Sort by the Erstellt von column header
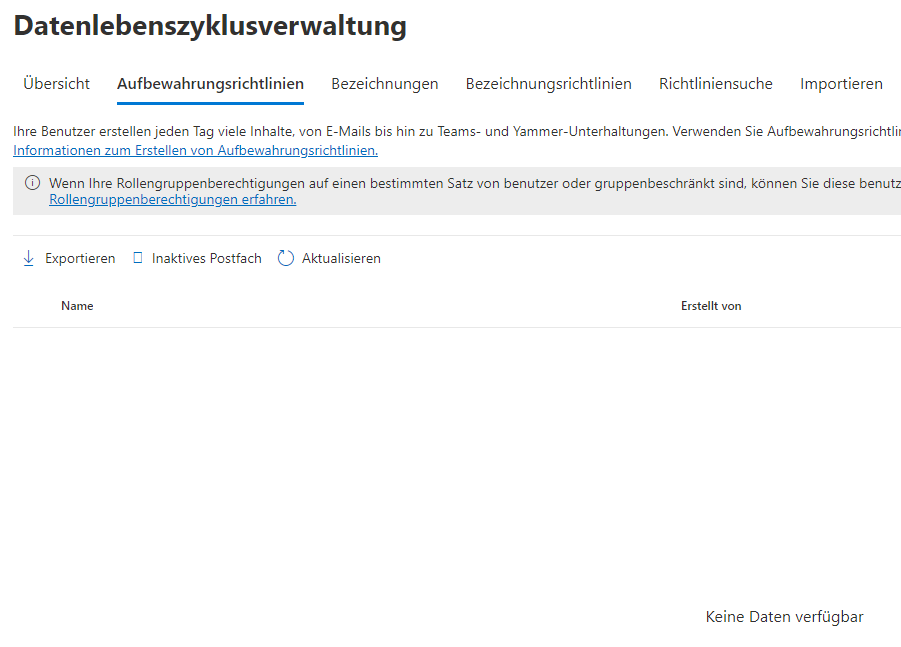This screenshot has height=647, width=901. click(x=711, y=306)
